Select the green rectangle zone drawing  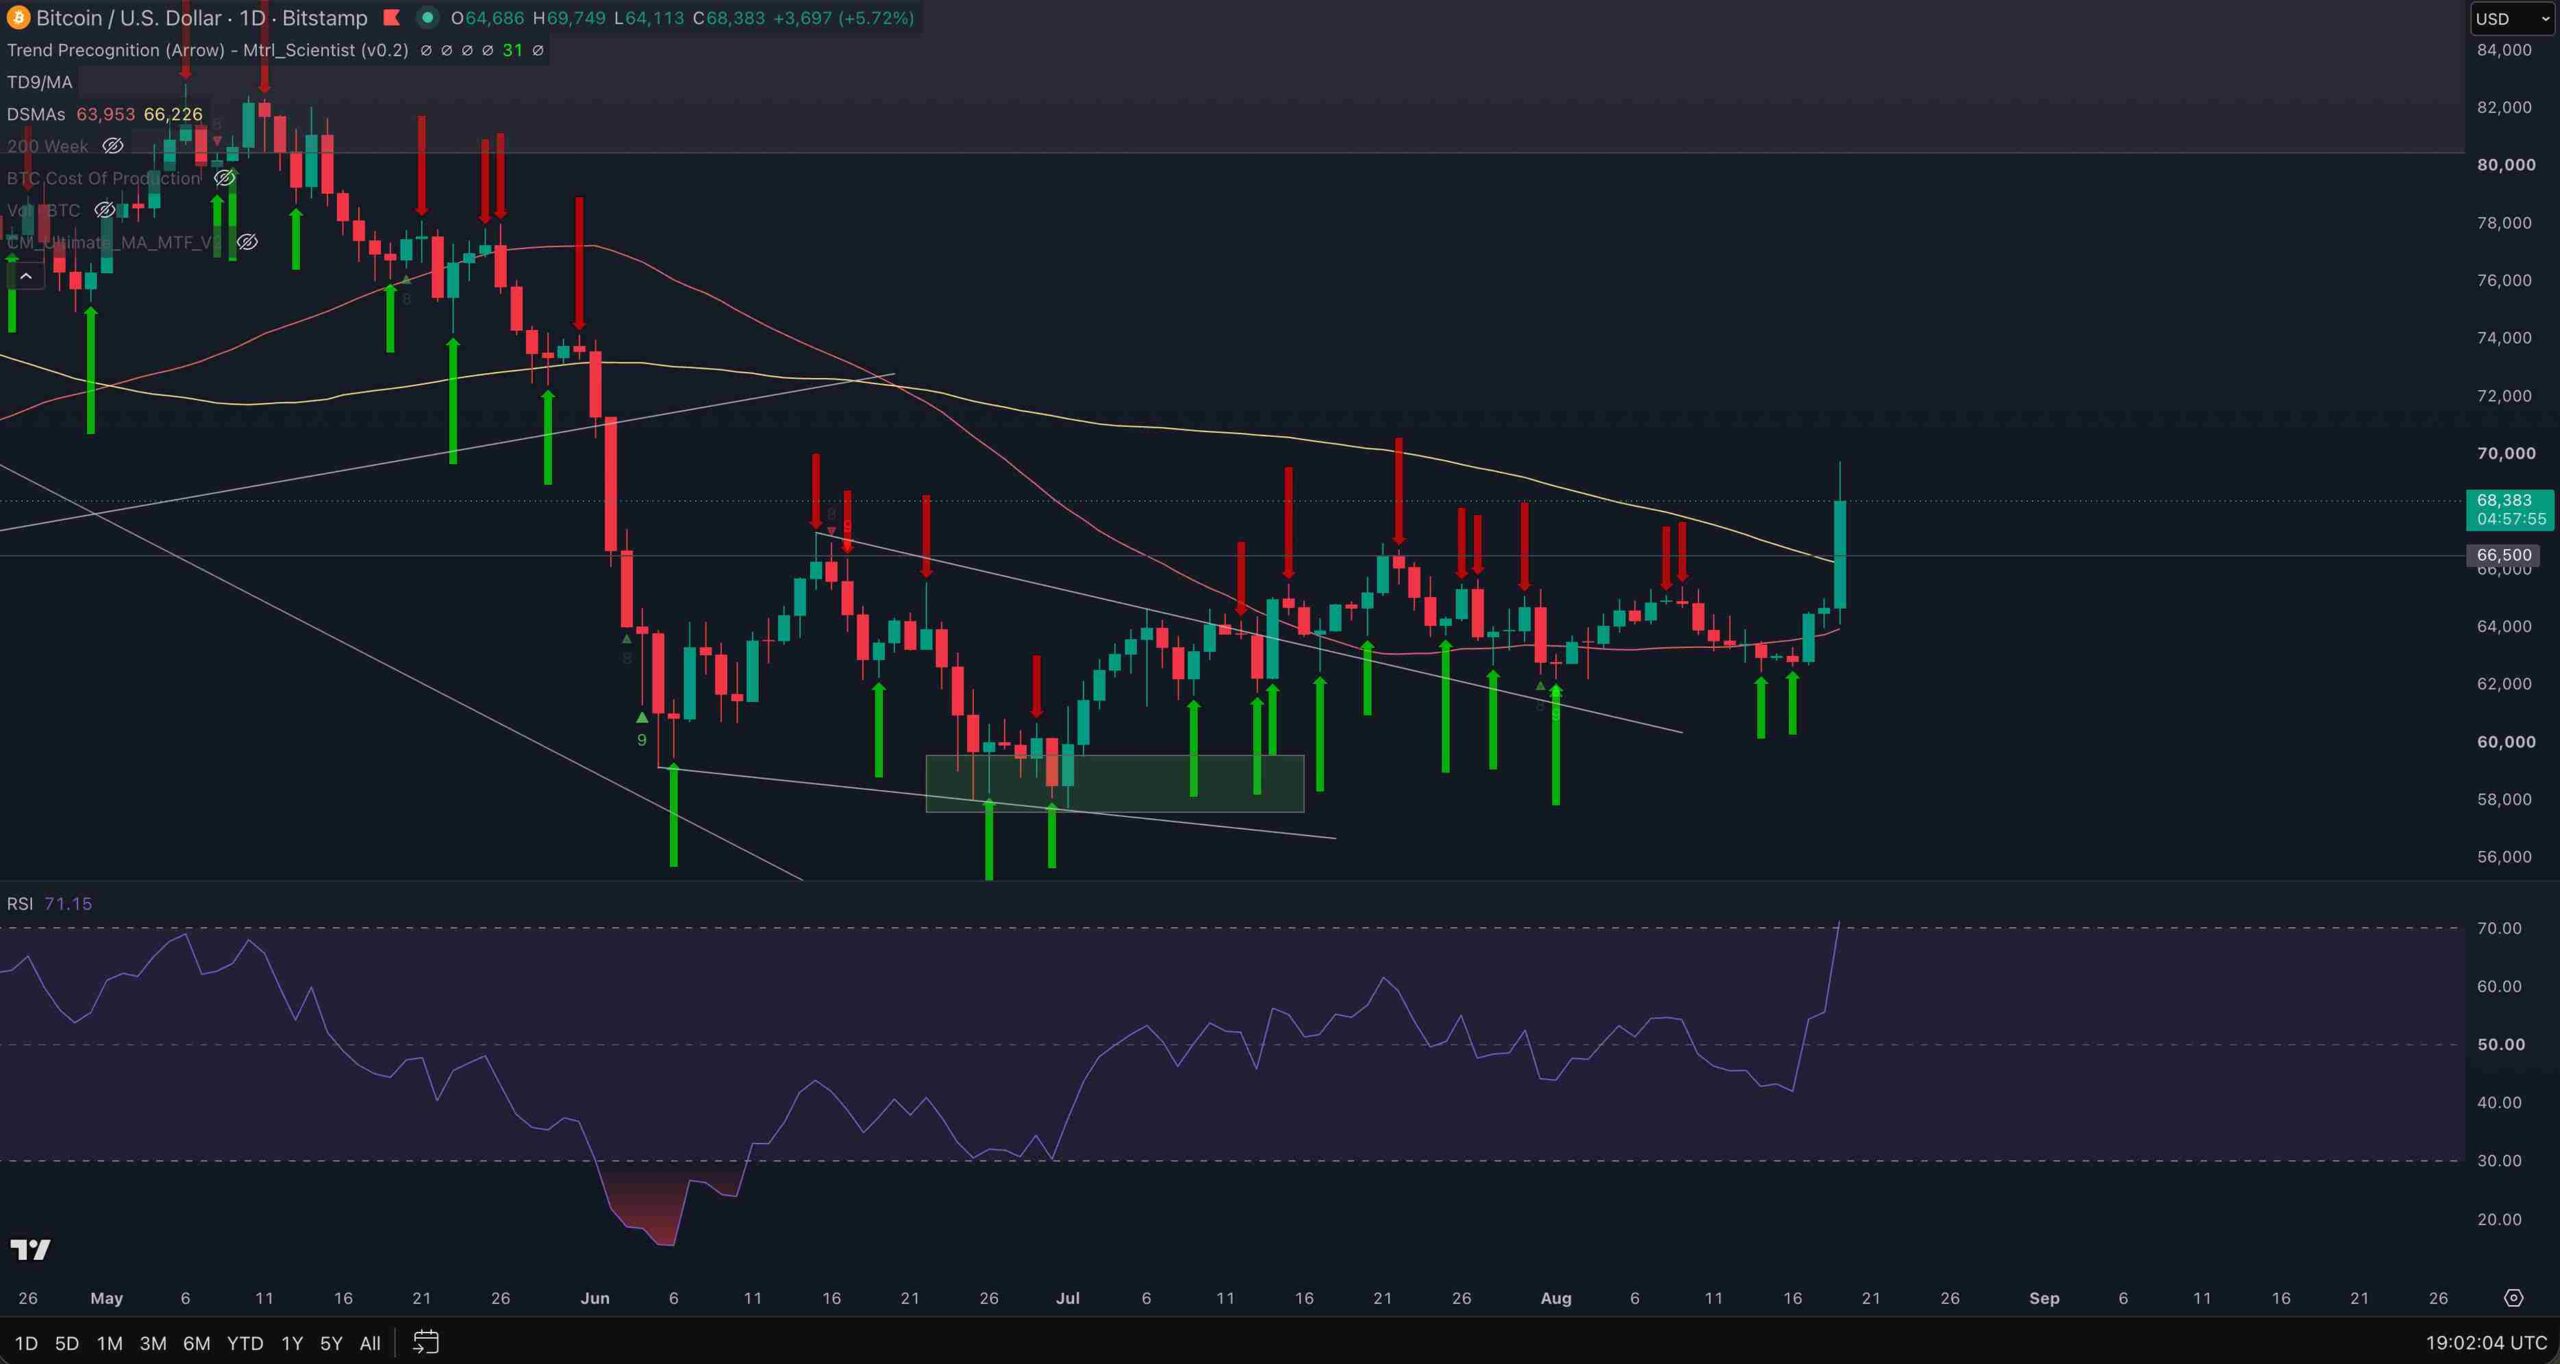tap(1115, 783)
